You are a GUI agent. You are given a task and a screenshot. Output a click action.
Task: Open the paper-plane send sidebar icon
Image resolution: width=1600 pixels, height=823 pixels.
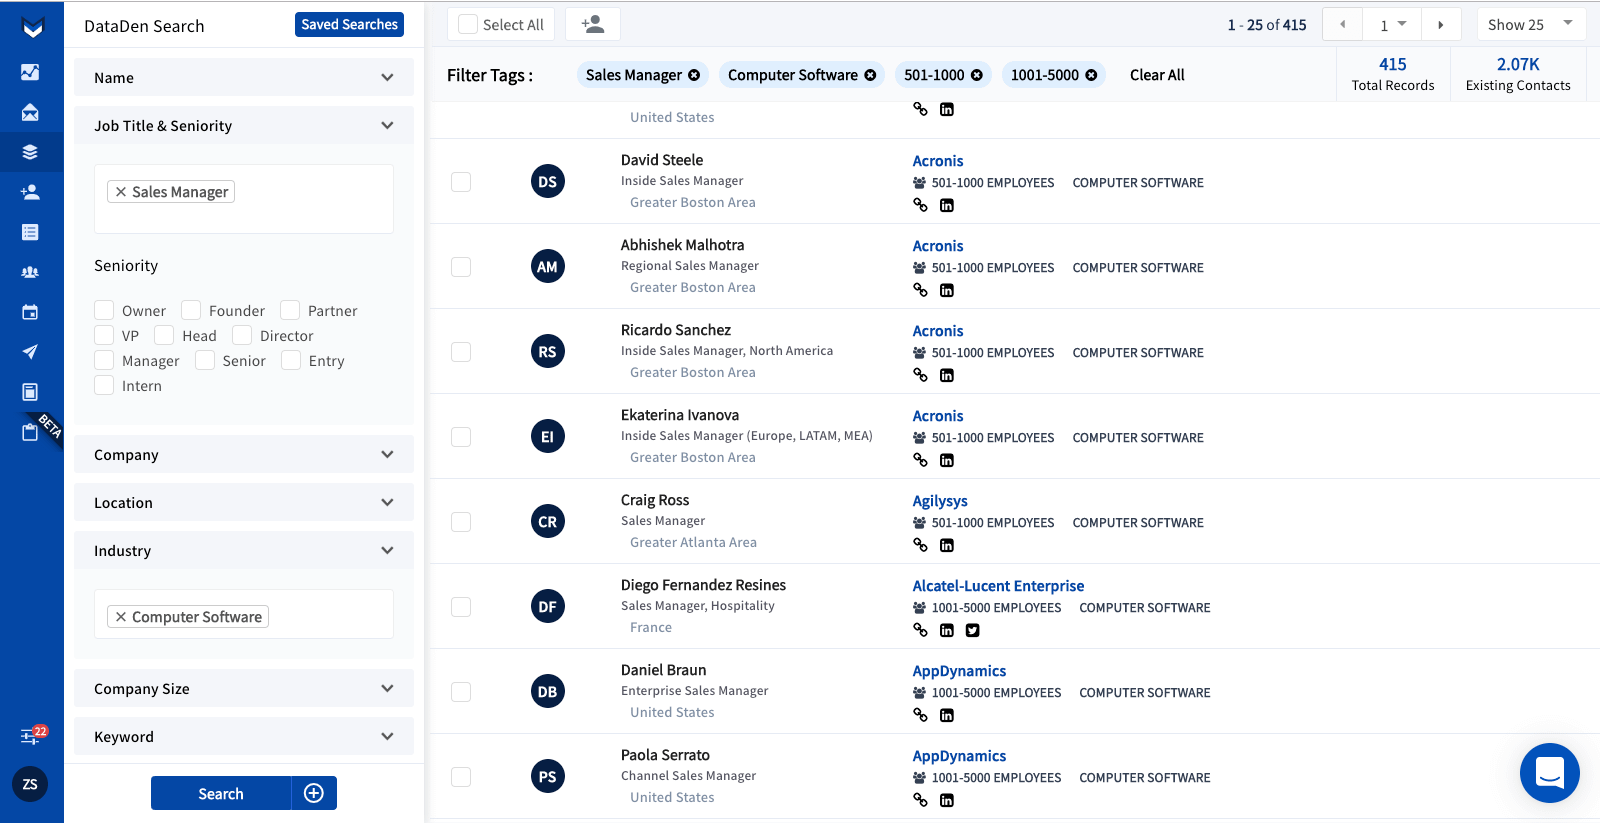[x=30, y=352]
